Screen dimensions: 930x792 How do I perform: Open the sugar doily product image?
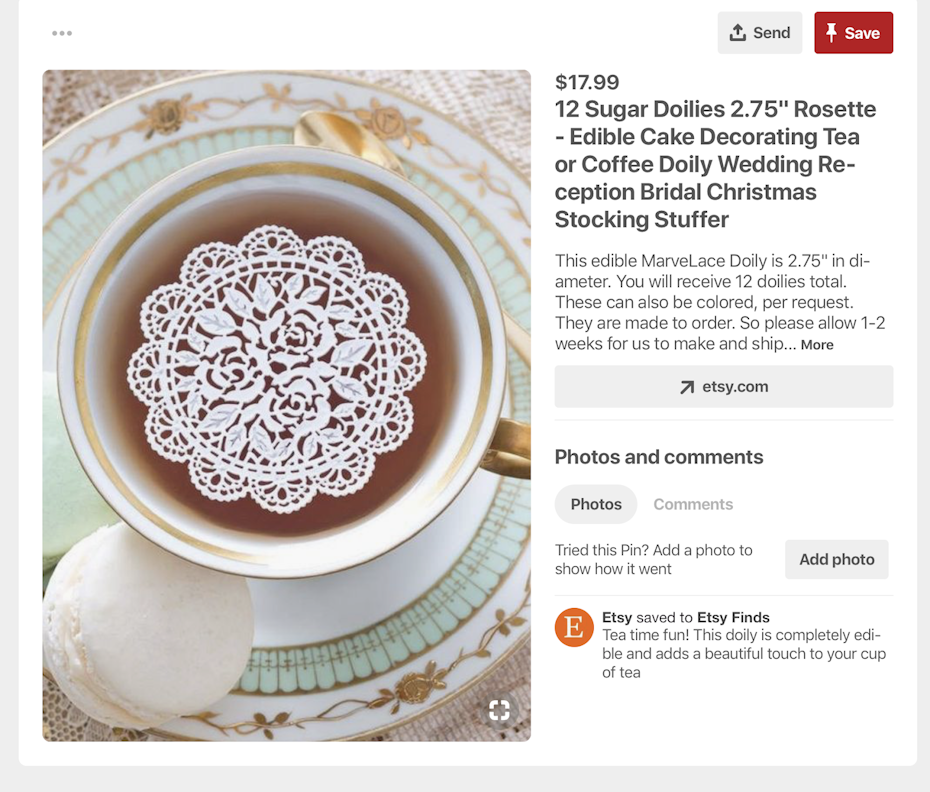coord(286,405)
